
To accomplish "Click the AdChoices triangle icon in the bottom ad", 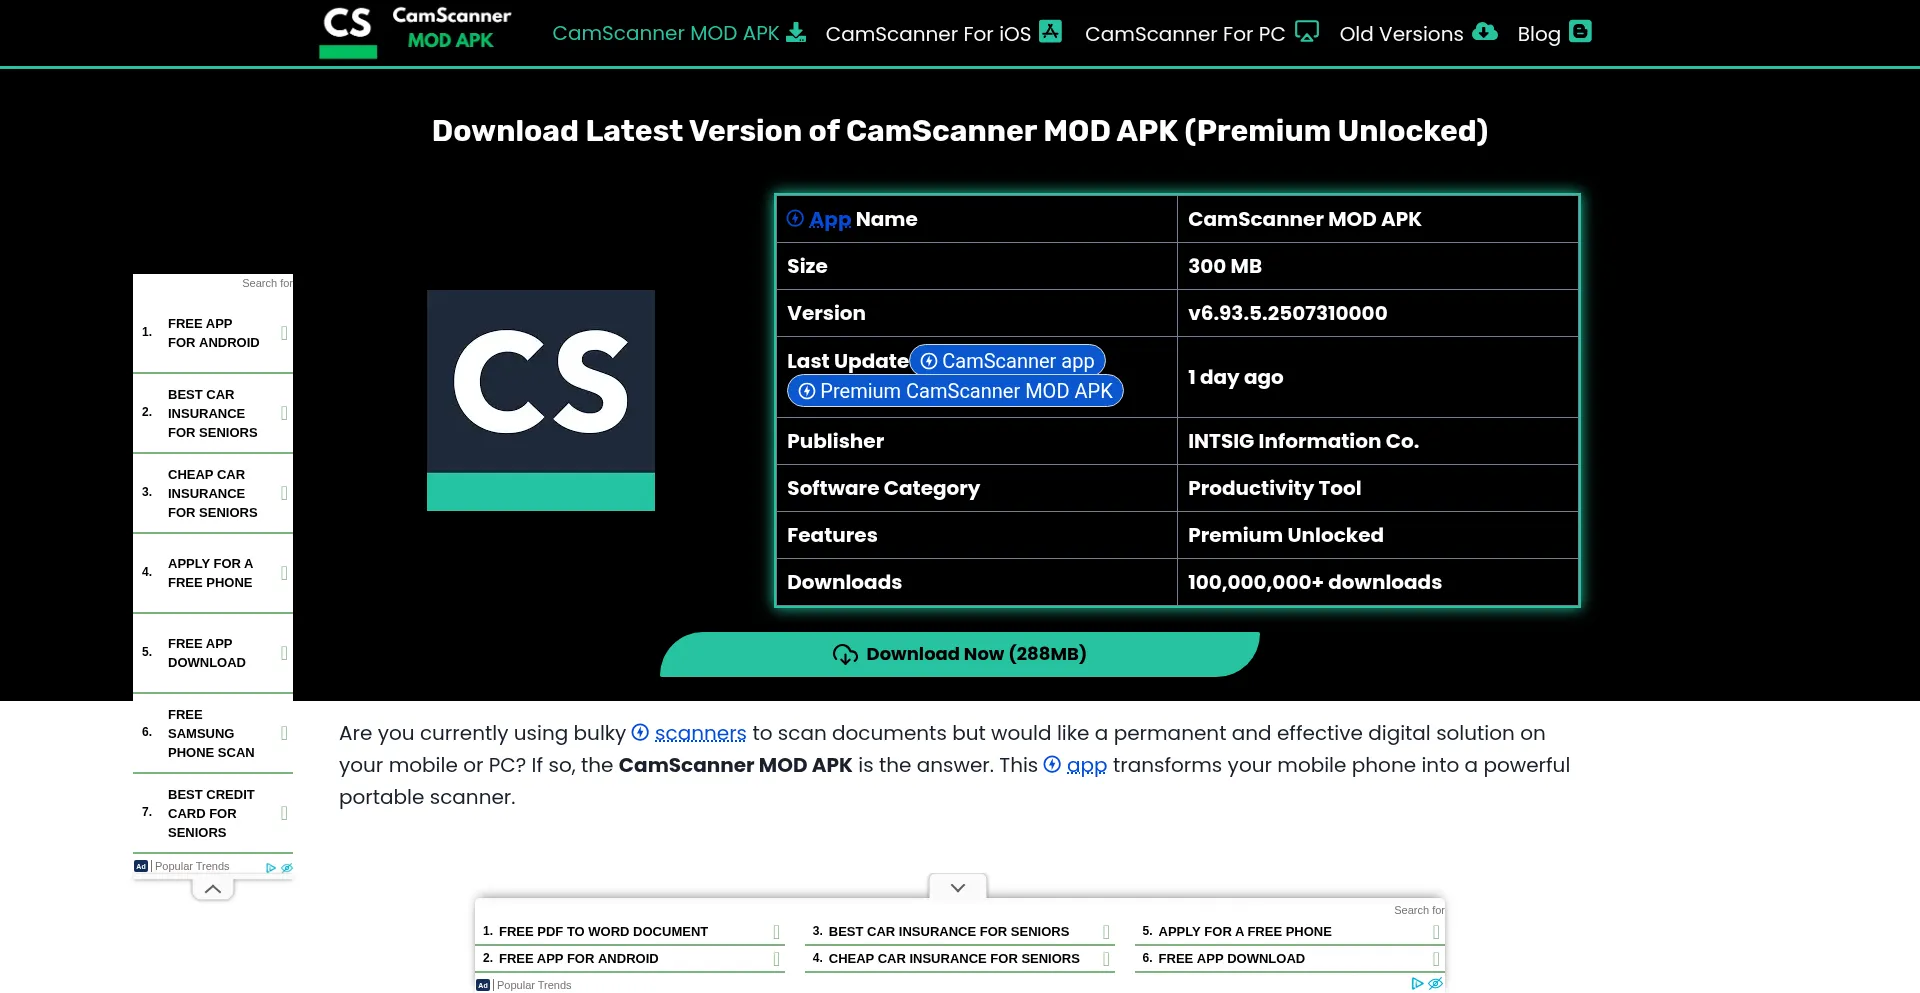I will (1417, 984).
